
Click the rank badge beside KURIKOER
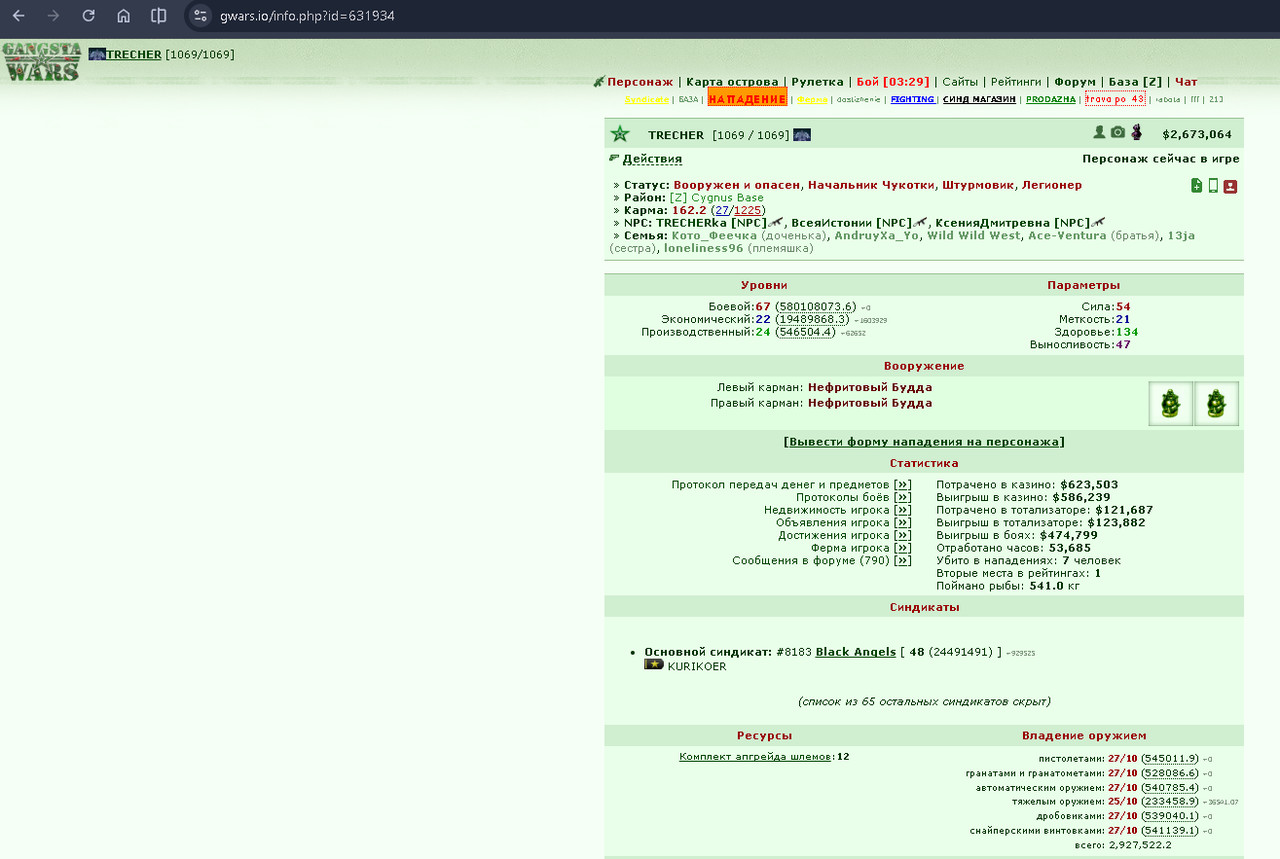click(x=654, y=664)
